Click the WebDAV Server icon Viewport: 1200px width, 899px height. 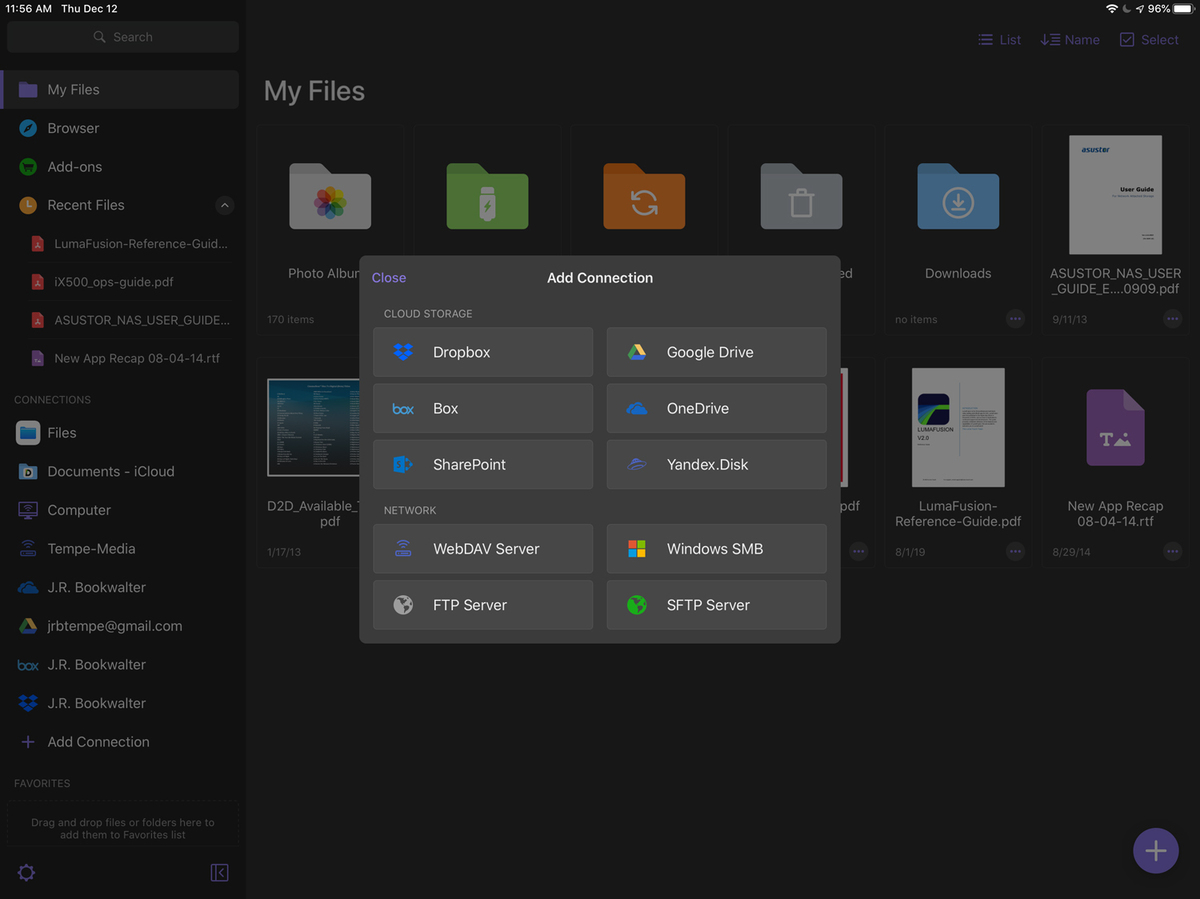tap(403, 549)
